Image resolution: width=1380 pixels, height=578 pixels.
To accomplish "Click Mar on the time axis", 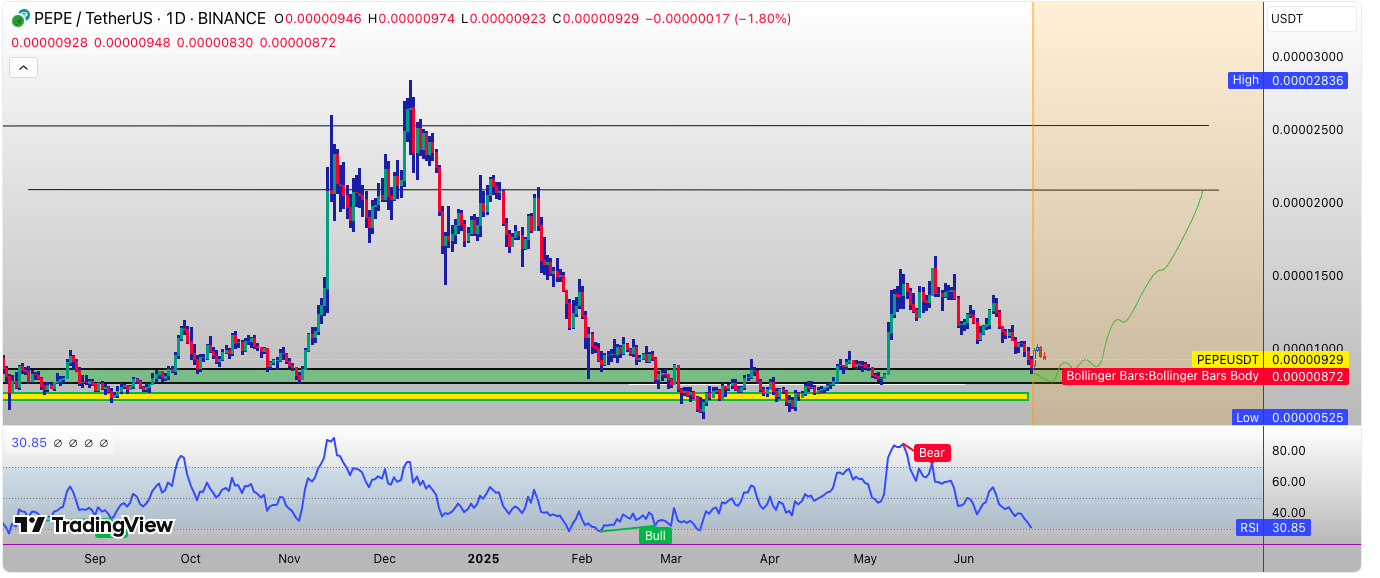I will point(671,559).
